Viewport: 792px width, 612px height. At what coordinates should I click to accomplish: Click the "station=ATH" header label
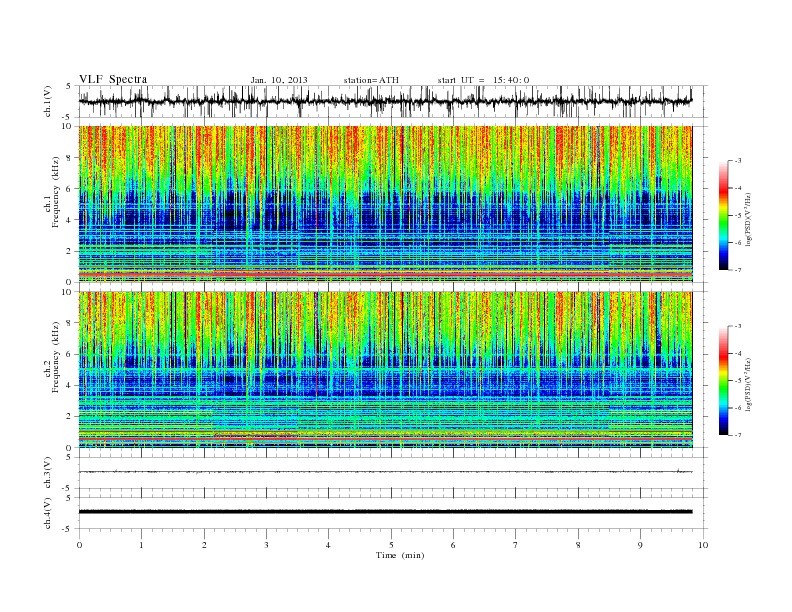coord(371,80)
